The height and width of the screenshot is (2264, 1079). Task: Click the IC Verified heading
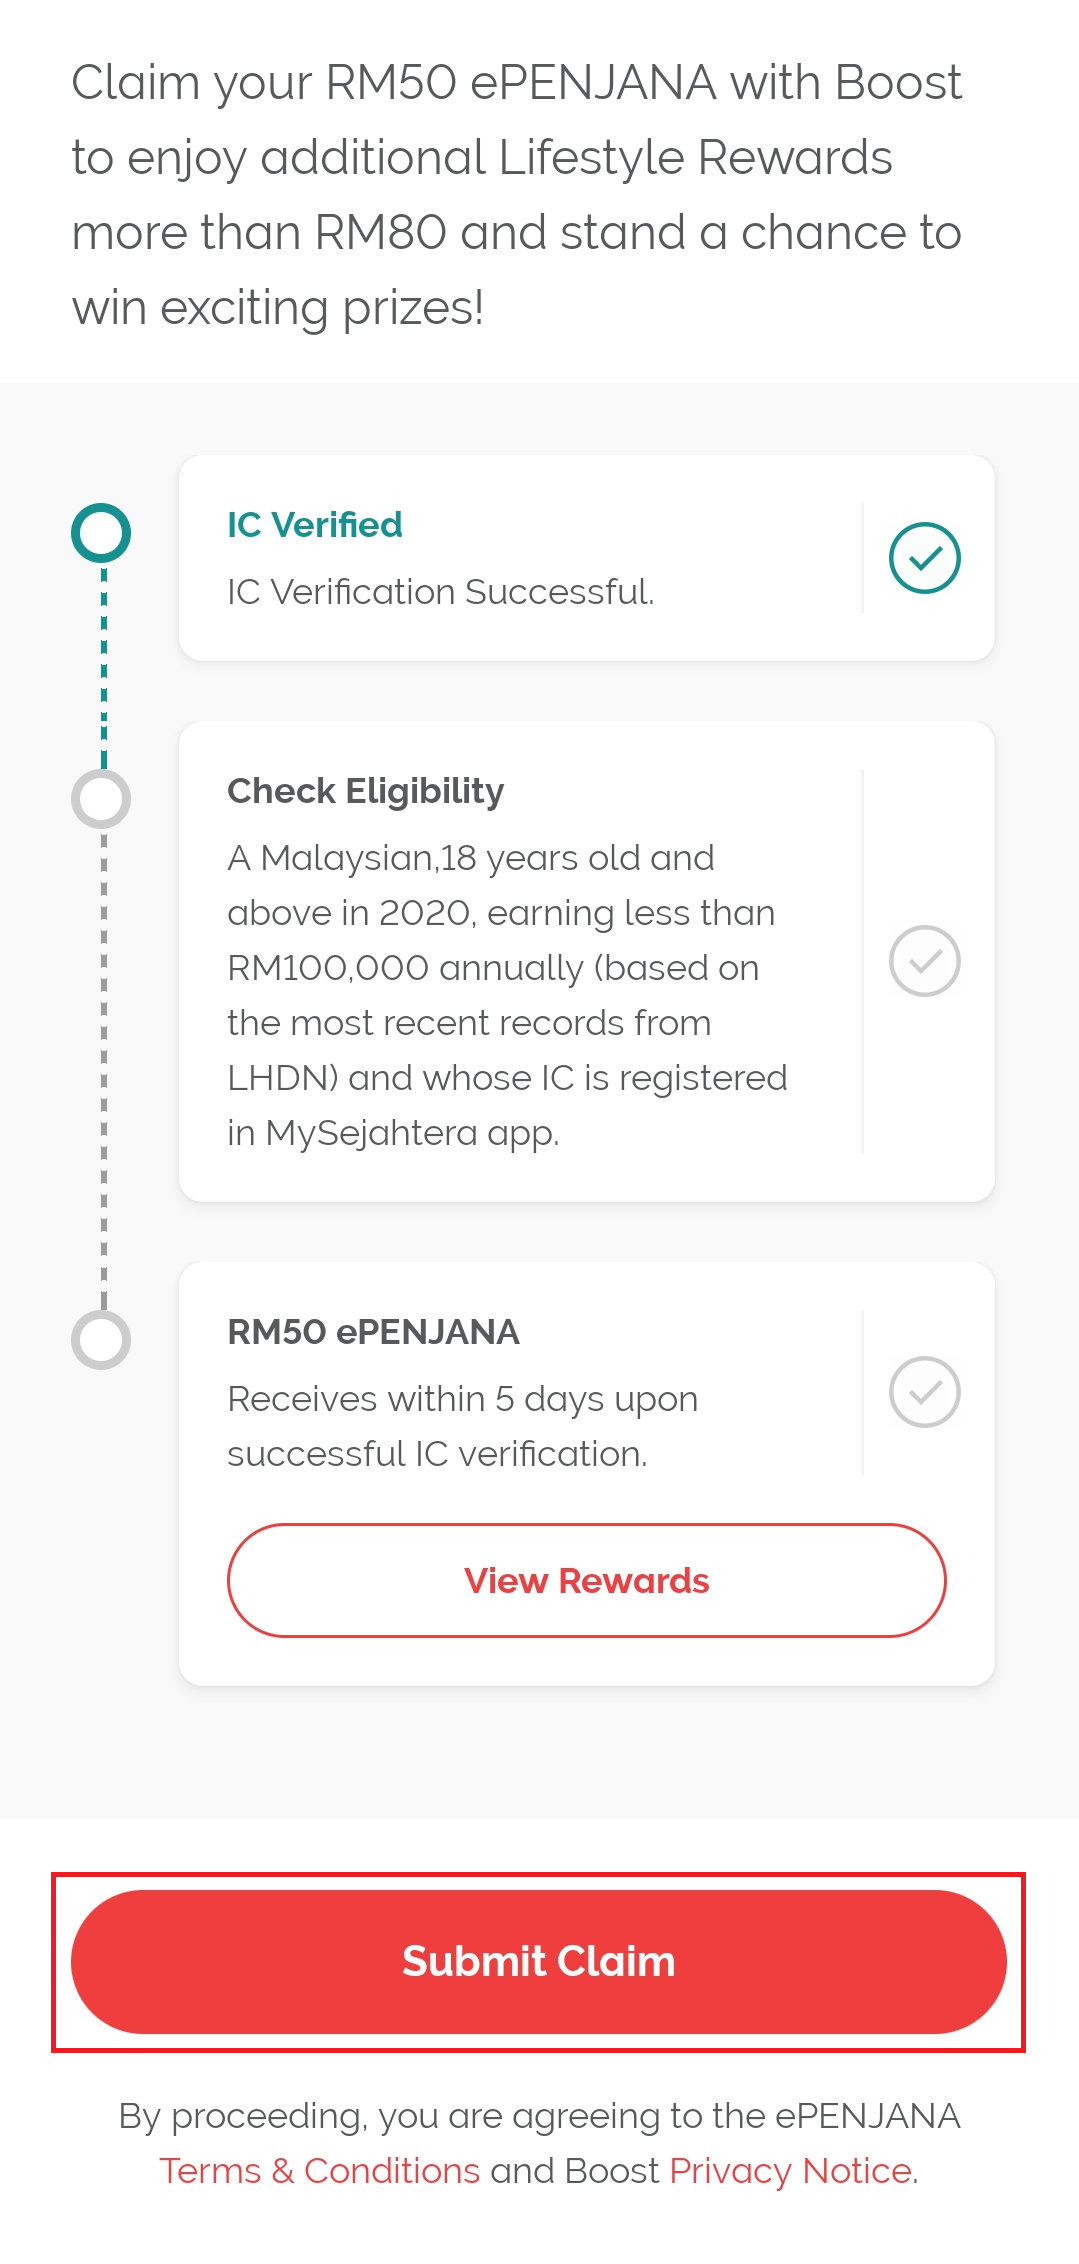[315, 525]
